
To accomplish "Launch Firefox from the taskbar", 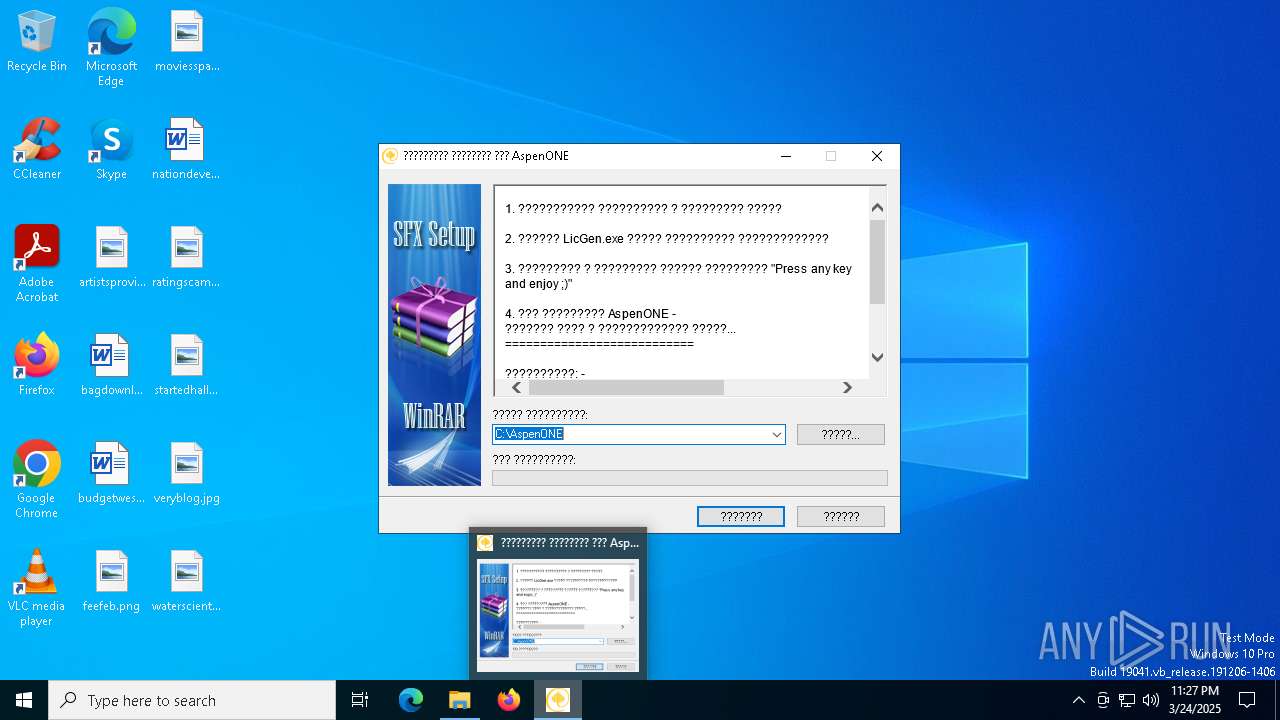I will tap(509, 700).
